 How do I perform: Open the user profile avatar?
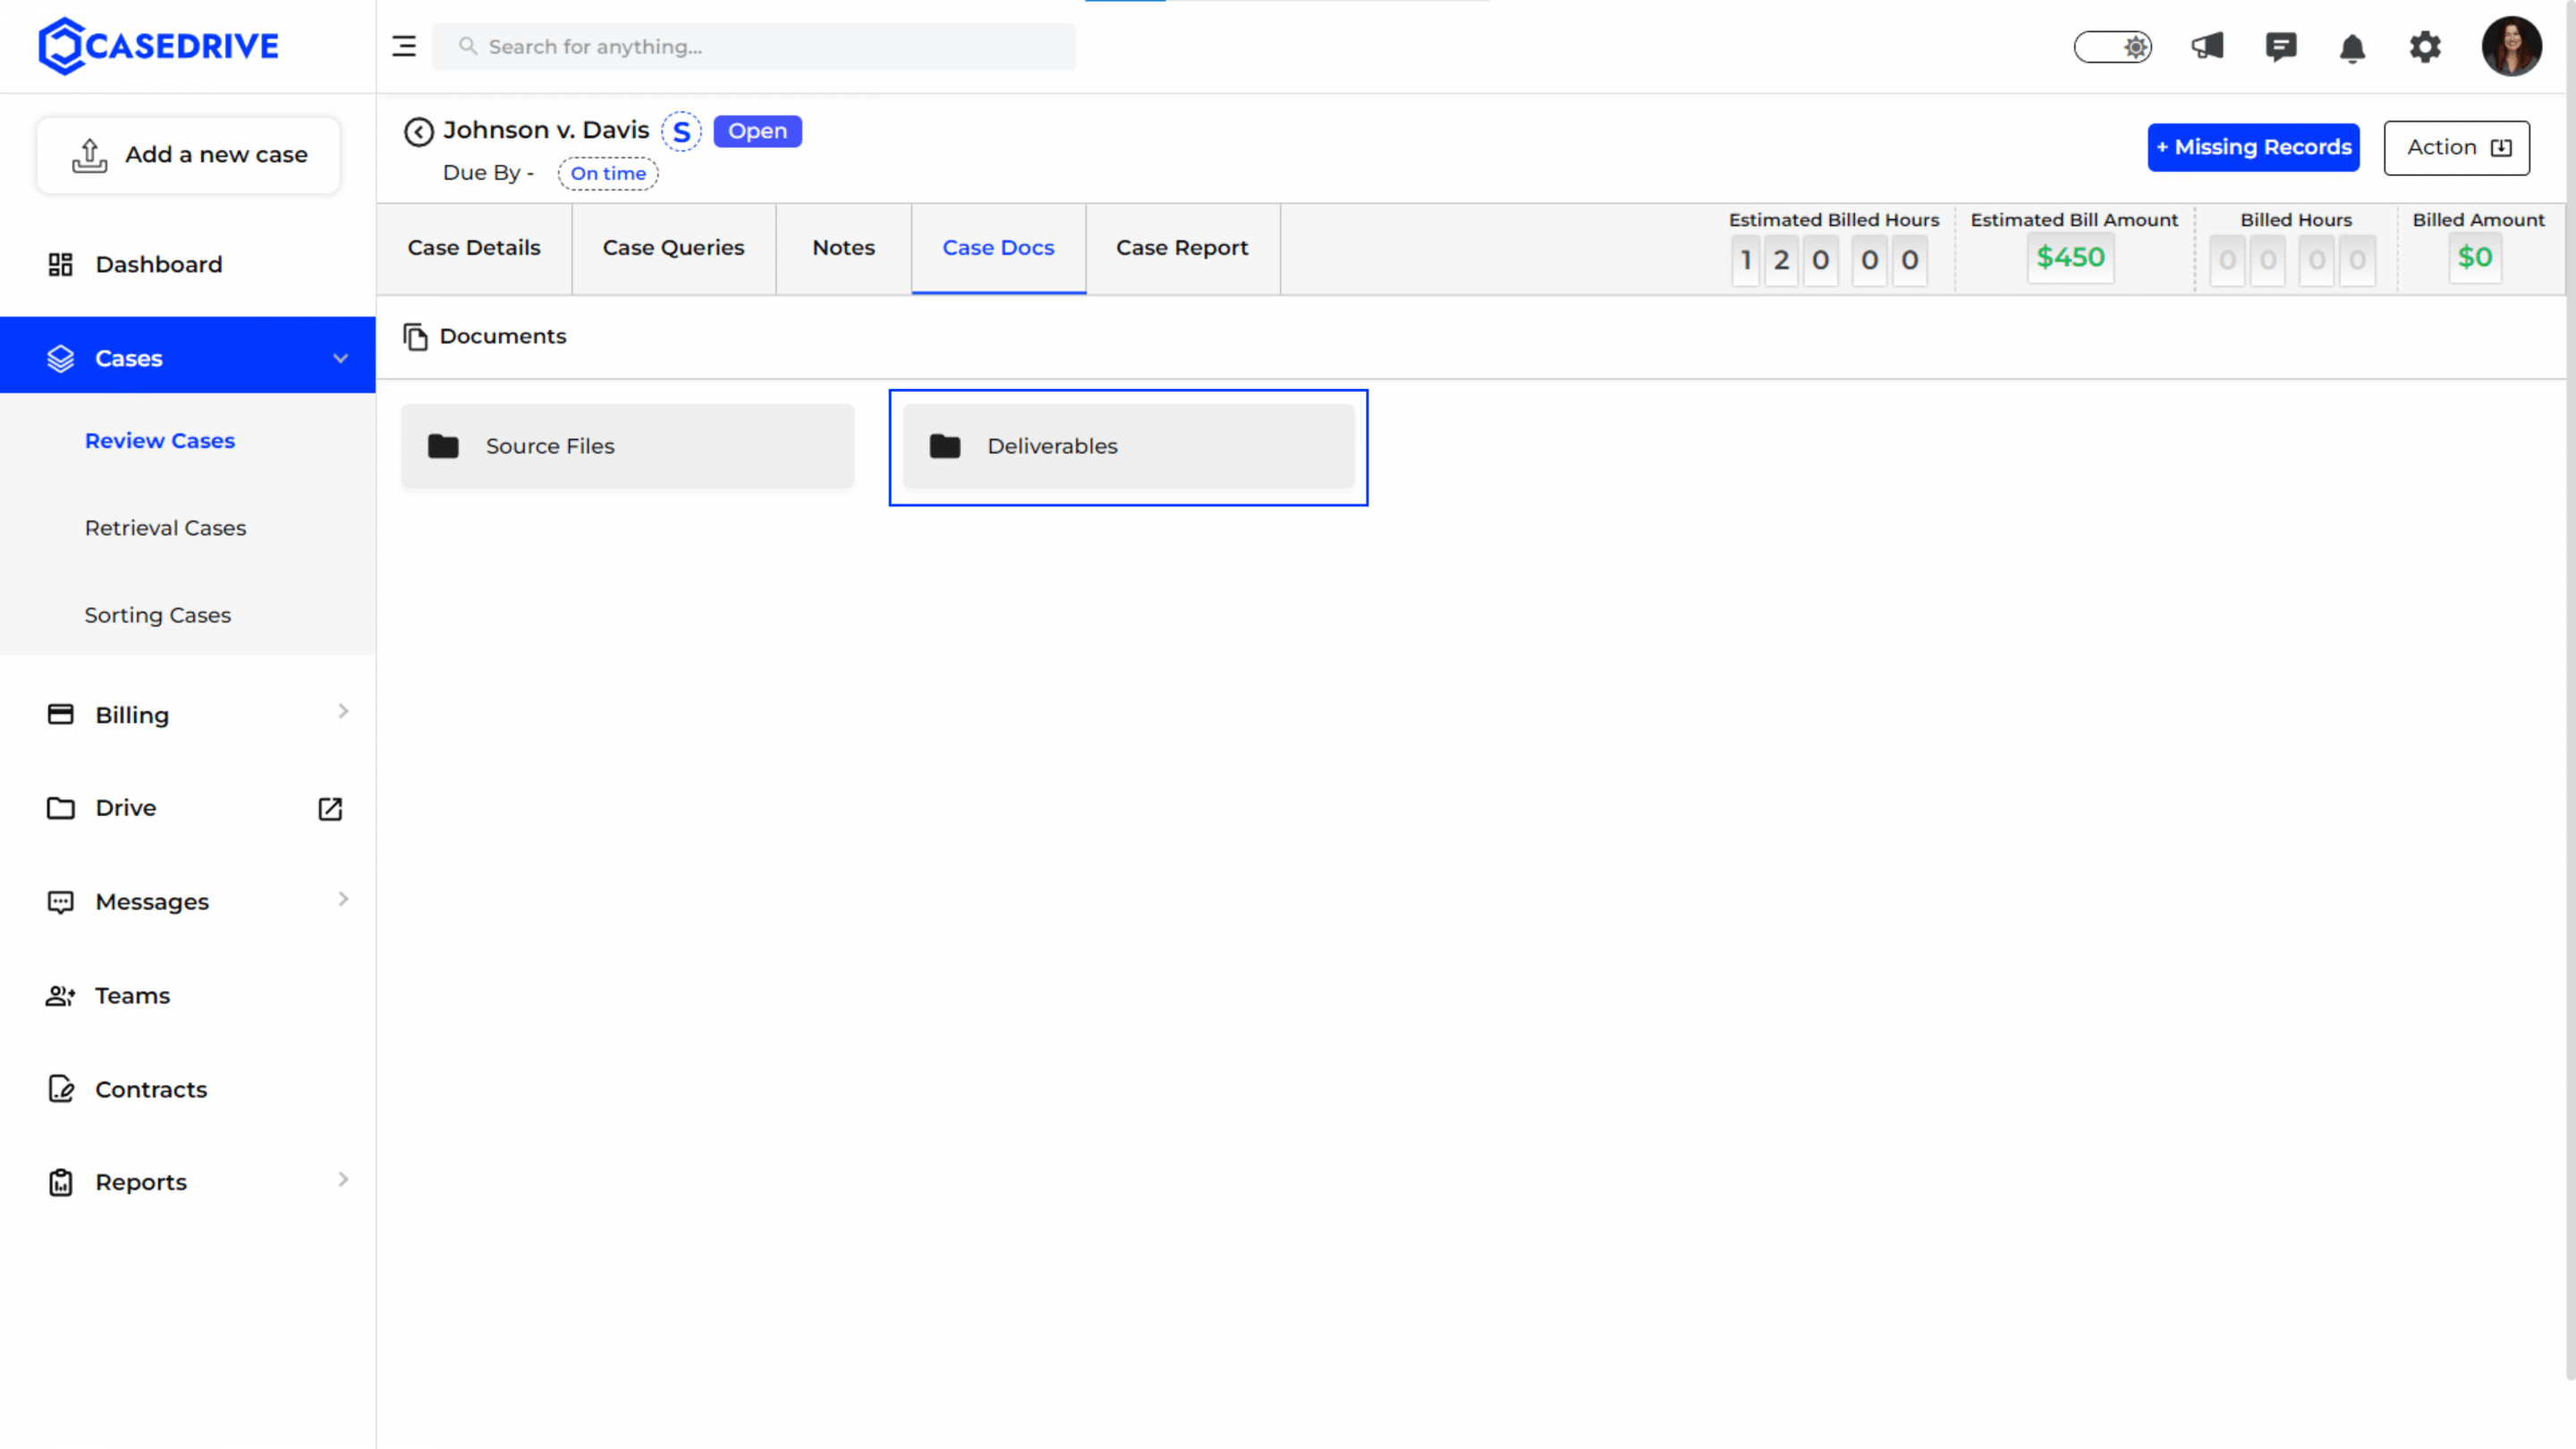click(x=2511, y=46)
